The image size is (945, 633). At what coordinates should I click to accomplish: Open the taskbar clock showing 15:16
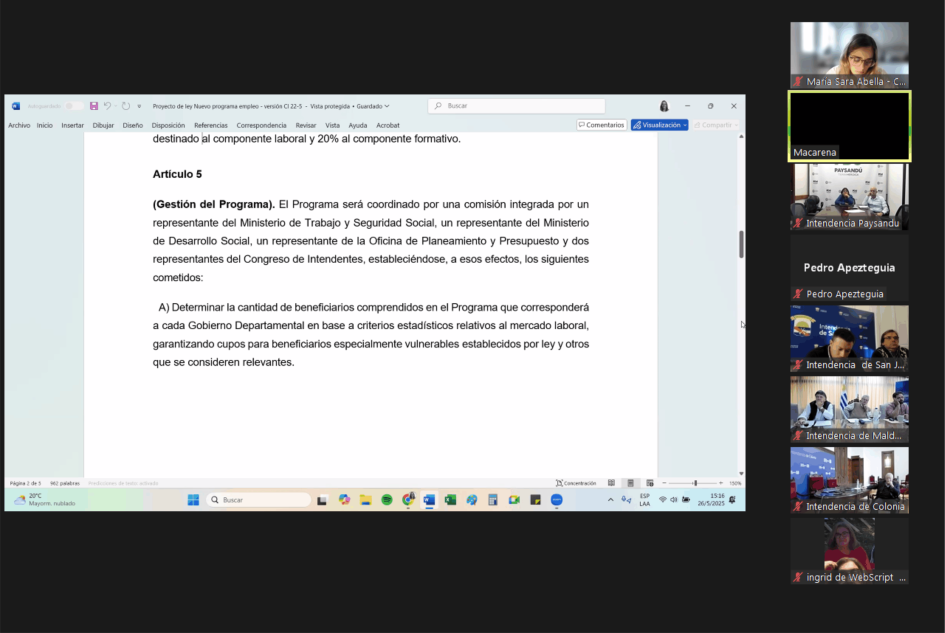click(711, 500)
